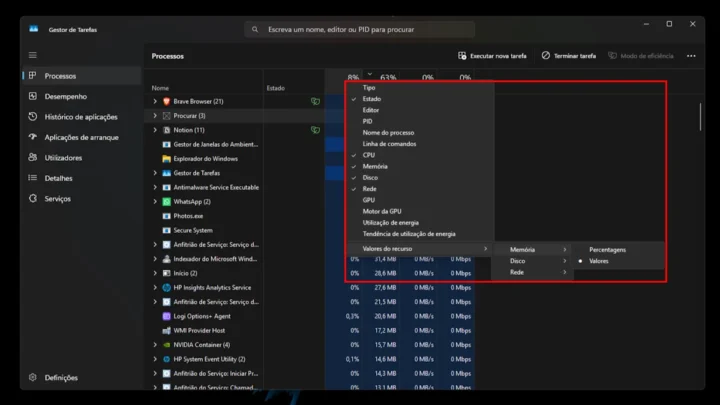Open the Processos sidebar icon
The height and width of the screenshot is (405, 720).
(33, 76)
